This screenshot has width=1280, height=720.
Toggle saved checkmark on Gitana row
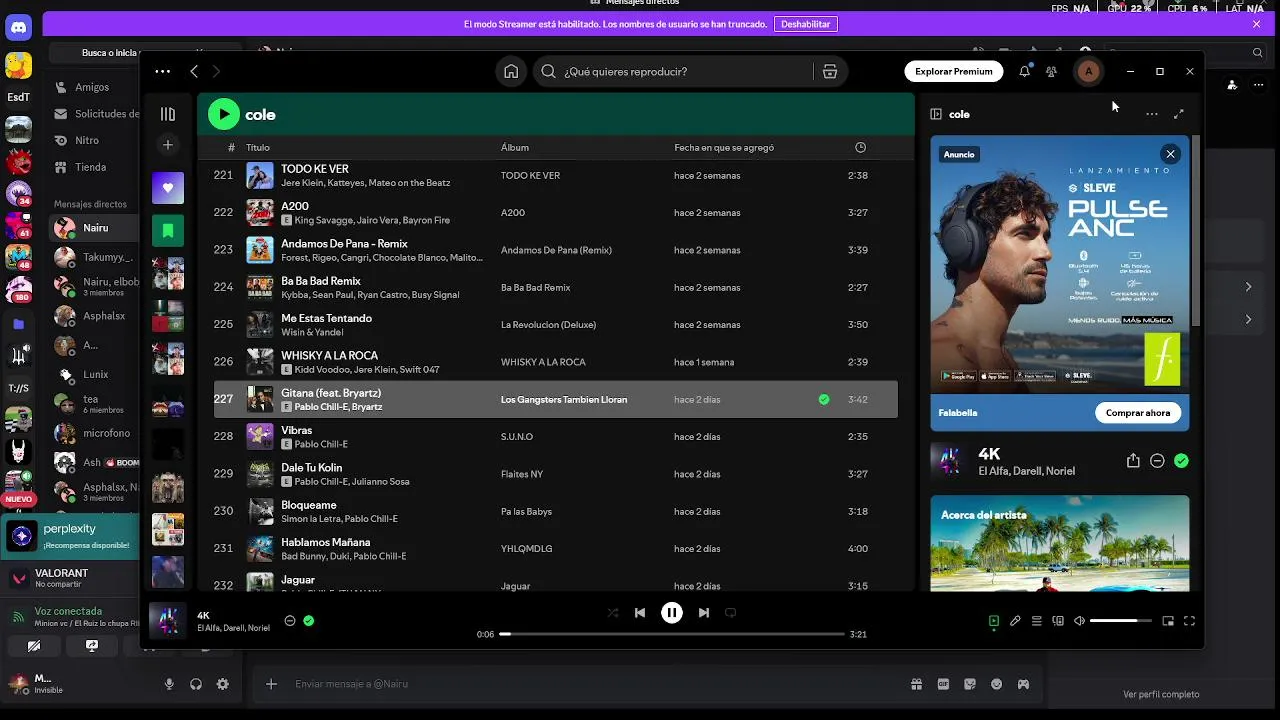click(824, 399)
